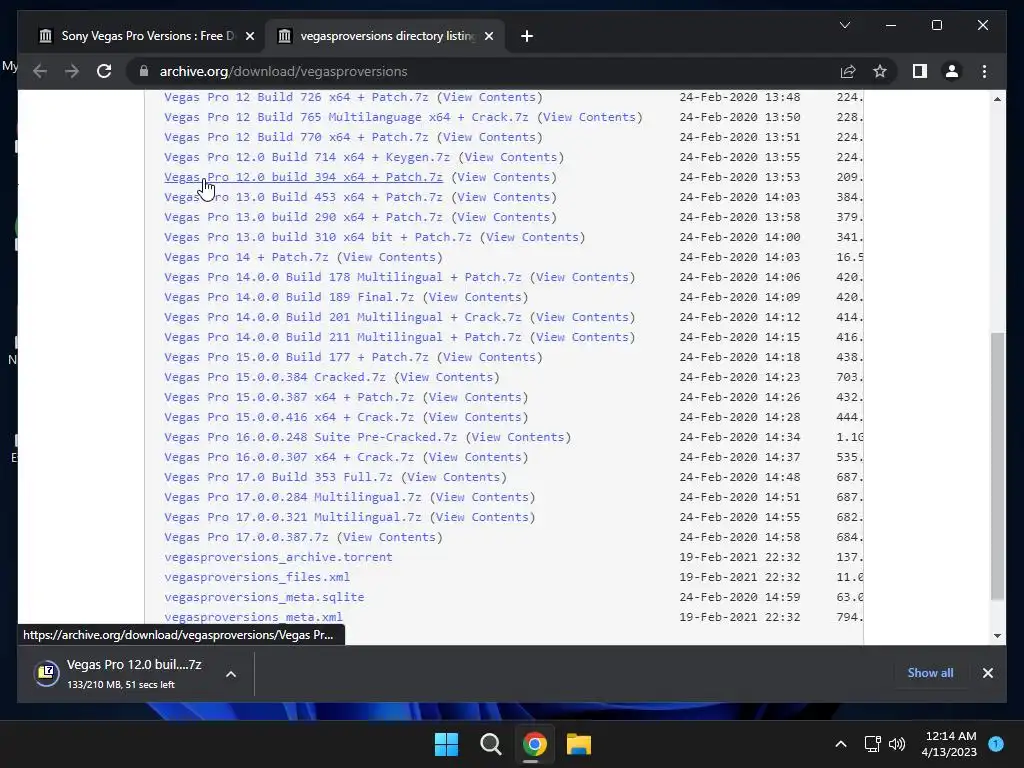
Task: Open File Explorer from taskbar
Action: pyautogui.click(x=579, y=744)
